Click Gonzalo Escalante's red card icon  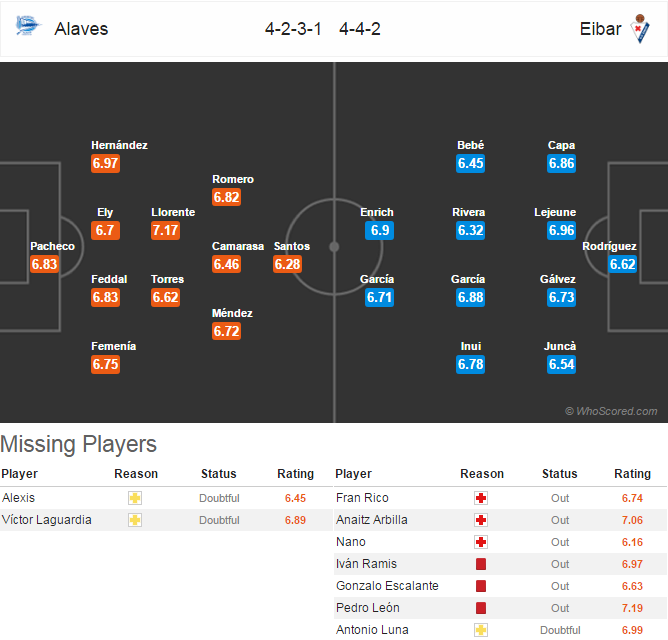(x=481, y=586)
